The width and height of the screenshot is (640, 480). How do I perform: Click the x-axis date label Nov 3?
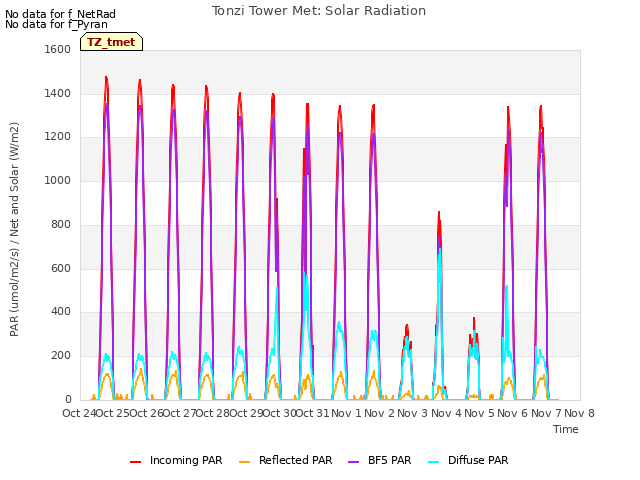coord(412,413)
